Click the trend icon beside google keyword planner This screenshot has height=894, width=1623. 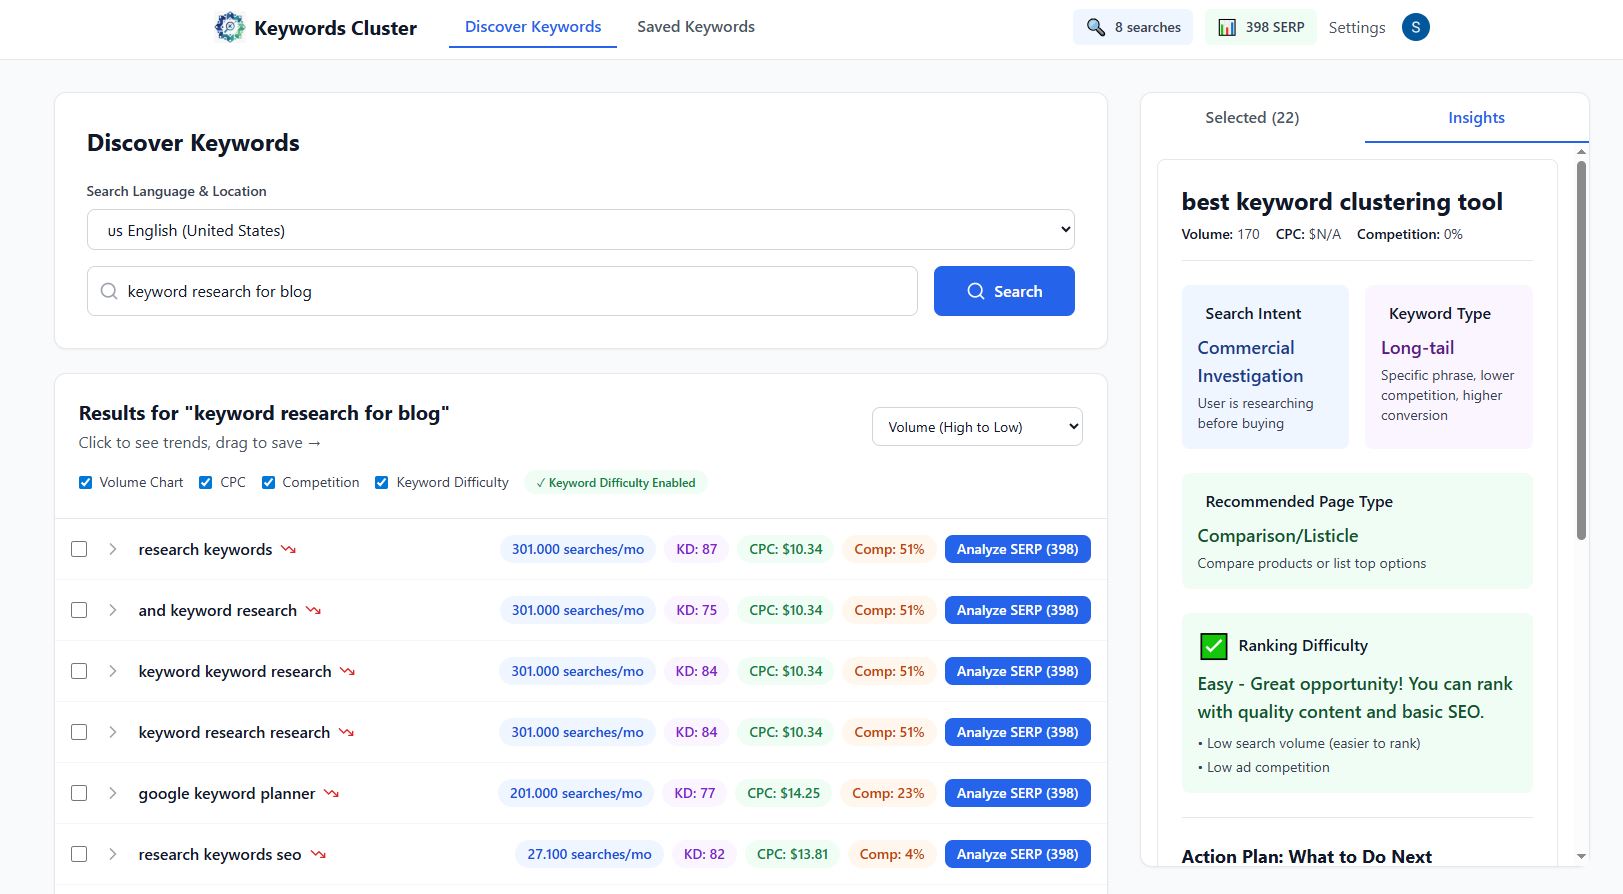[332, 793]
